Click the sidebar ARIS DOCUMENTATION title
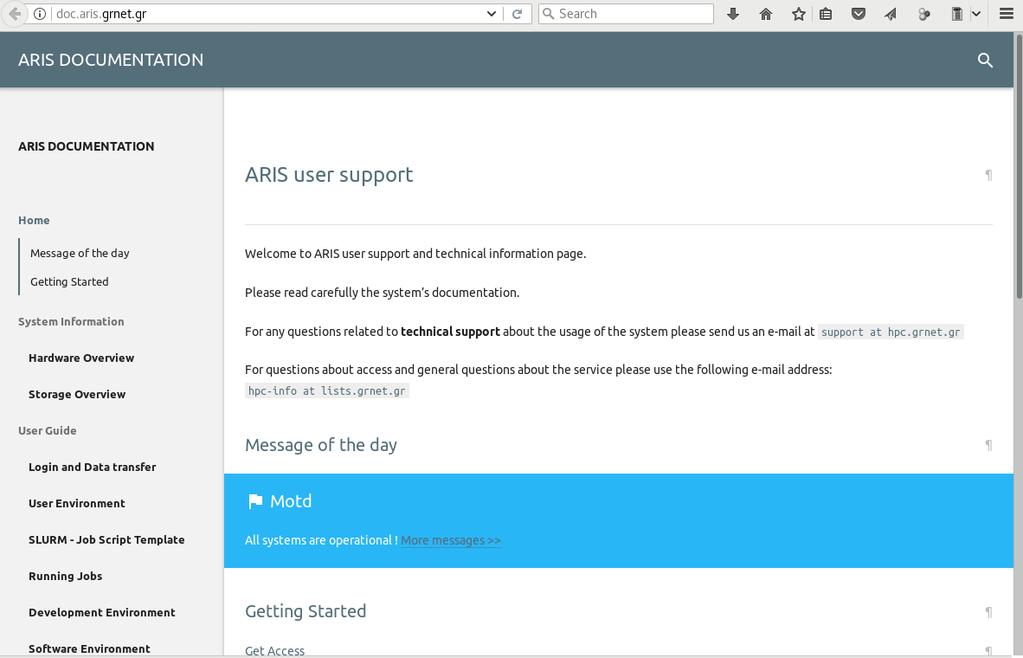Screen dimensions: 1023x658 (86, 147)
